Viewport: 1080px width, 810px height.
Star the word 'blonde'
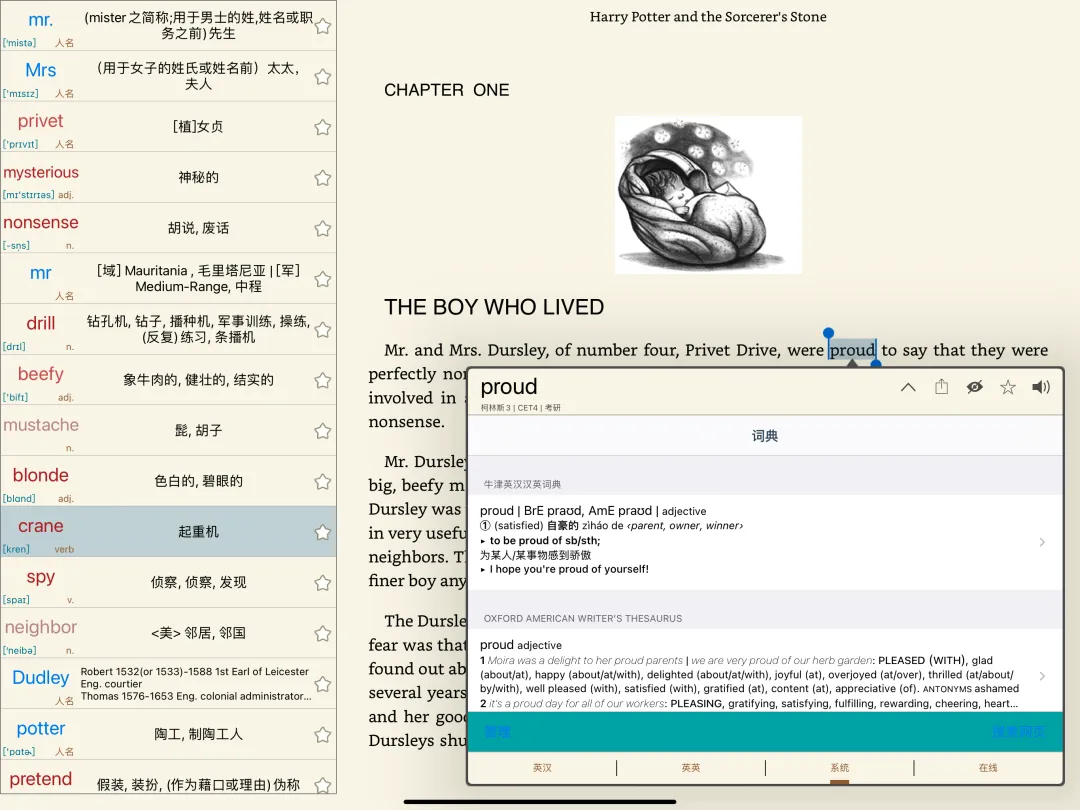tap(322, 481)
